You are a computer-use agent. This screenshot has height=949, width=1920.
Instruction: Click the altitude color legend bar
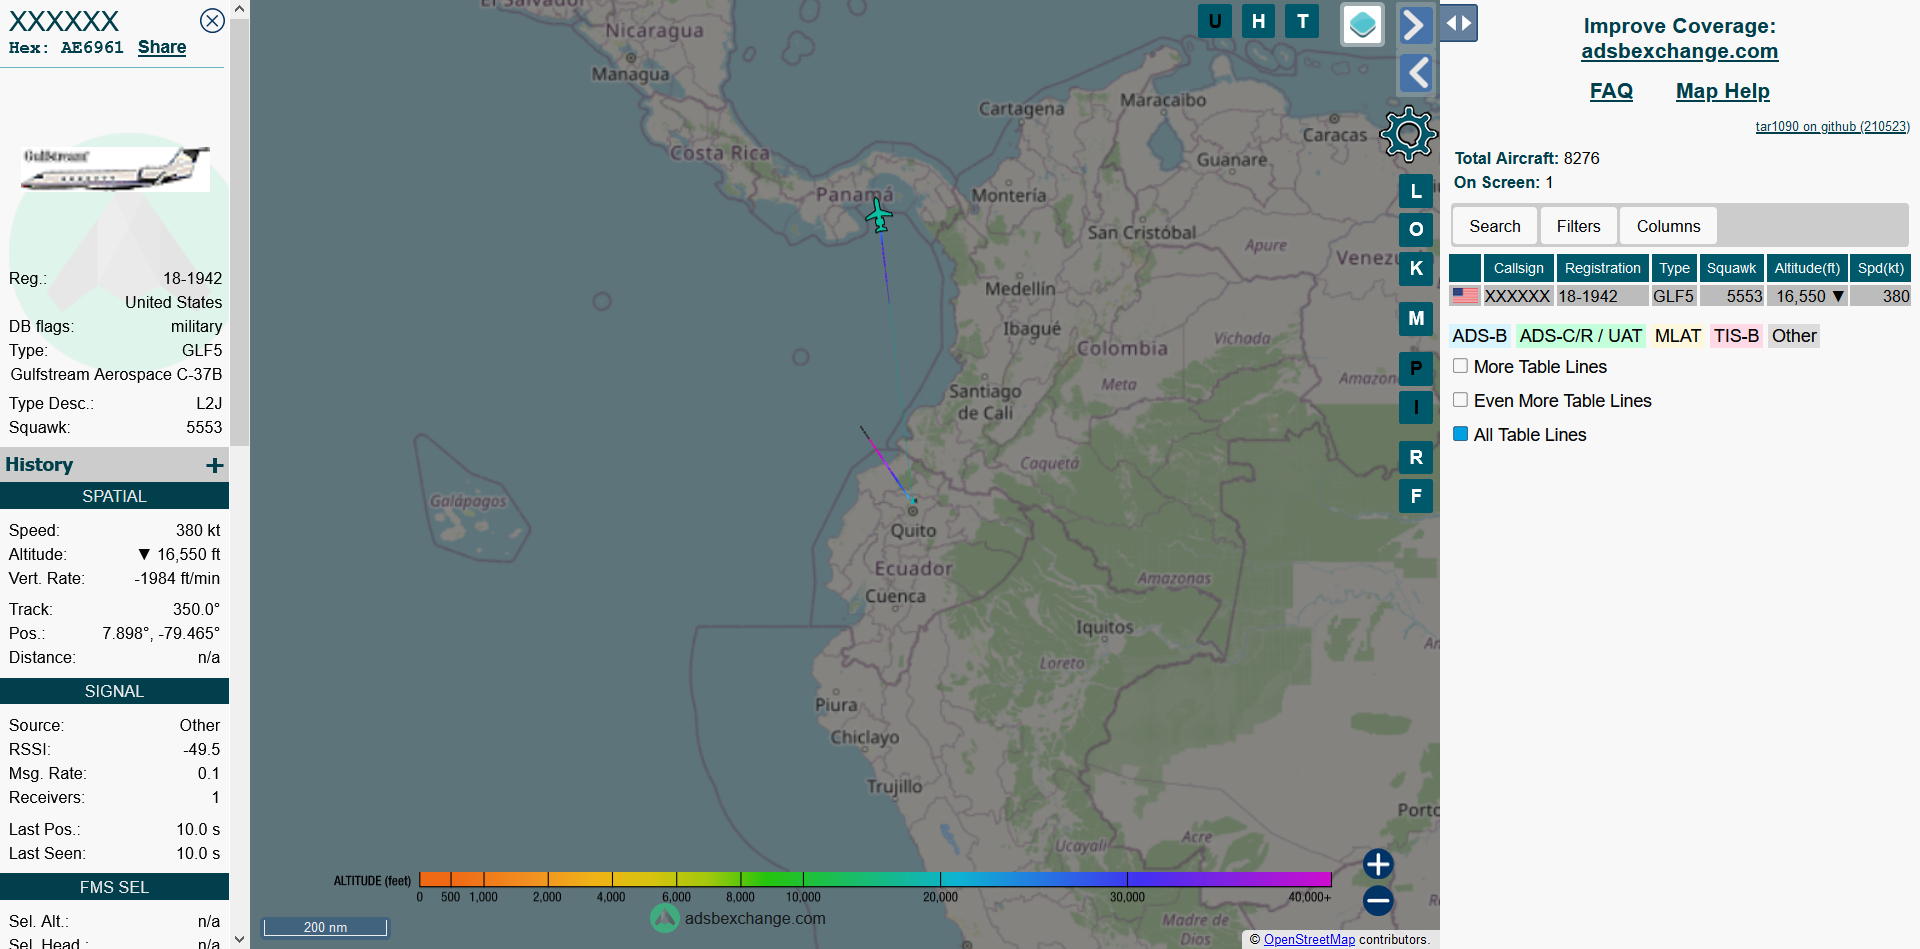875,879
